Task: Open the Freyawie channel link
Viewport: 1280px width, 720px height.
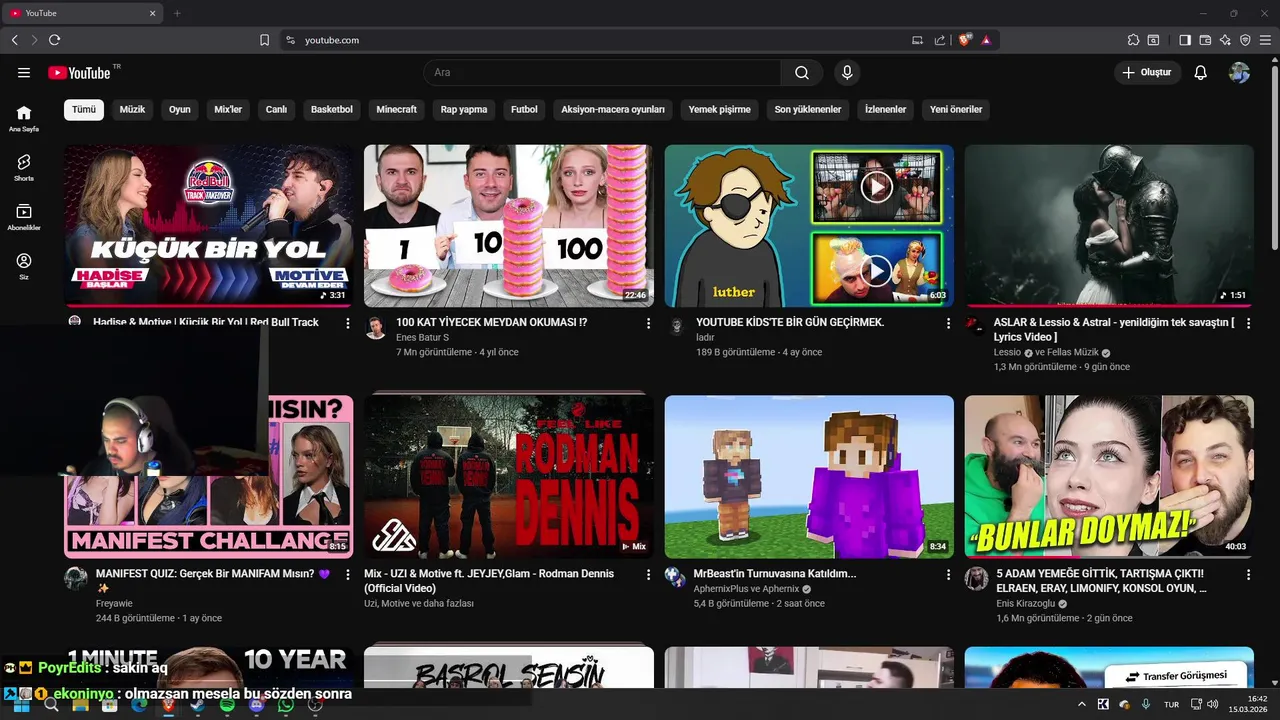Action: pyautogui.click(x=114, y=603)
